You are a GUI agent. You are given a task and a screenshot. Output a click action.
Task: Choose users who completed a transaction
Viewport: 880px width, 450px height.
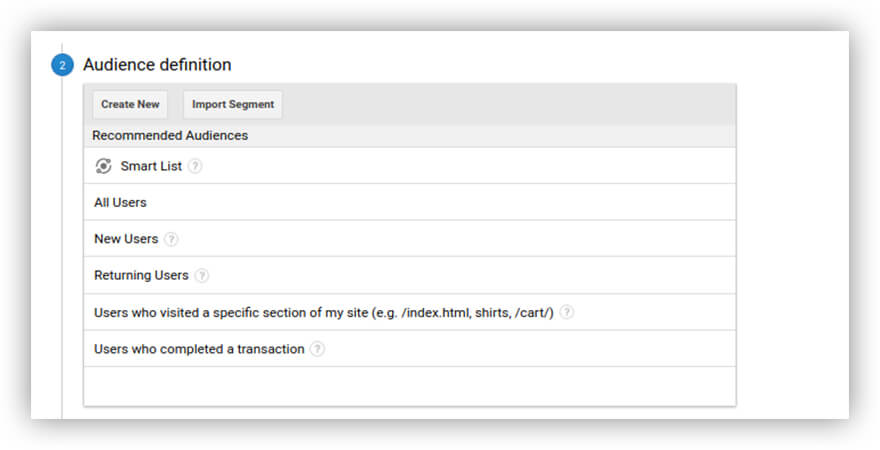pos(199,349)
